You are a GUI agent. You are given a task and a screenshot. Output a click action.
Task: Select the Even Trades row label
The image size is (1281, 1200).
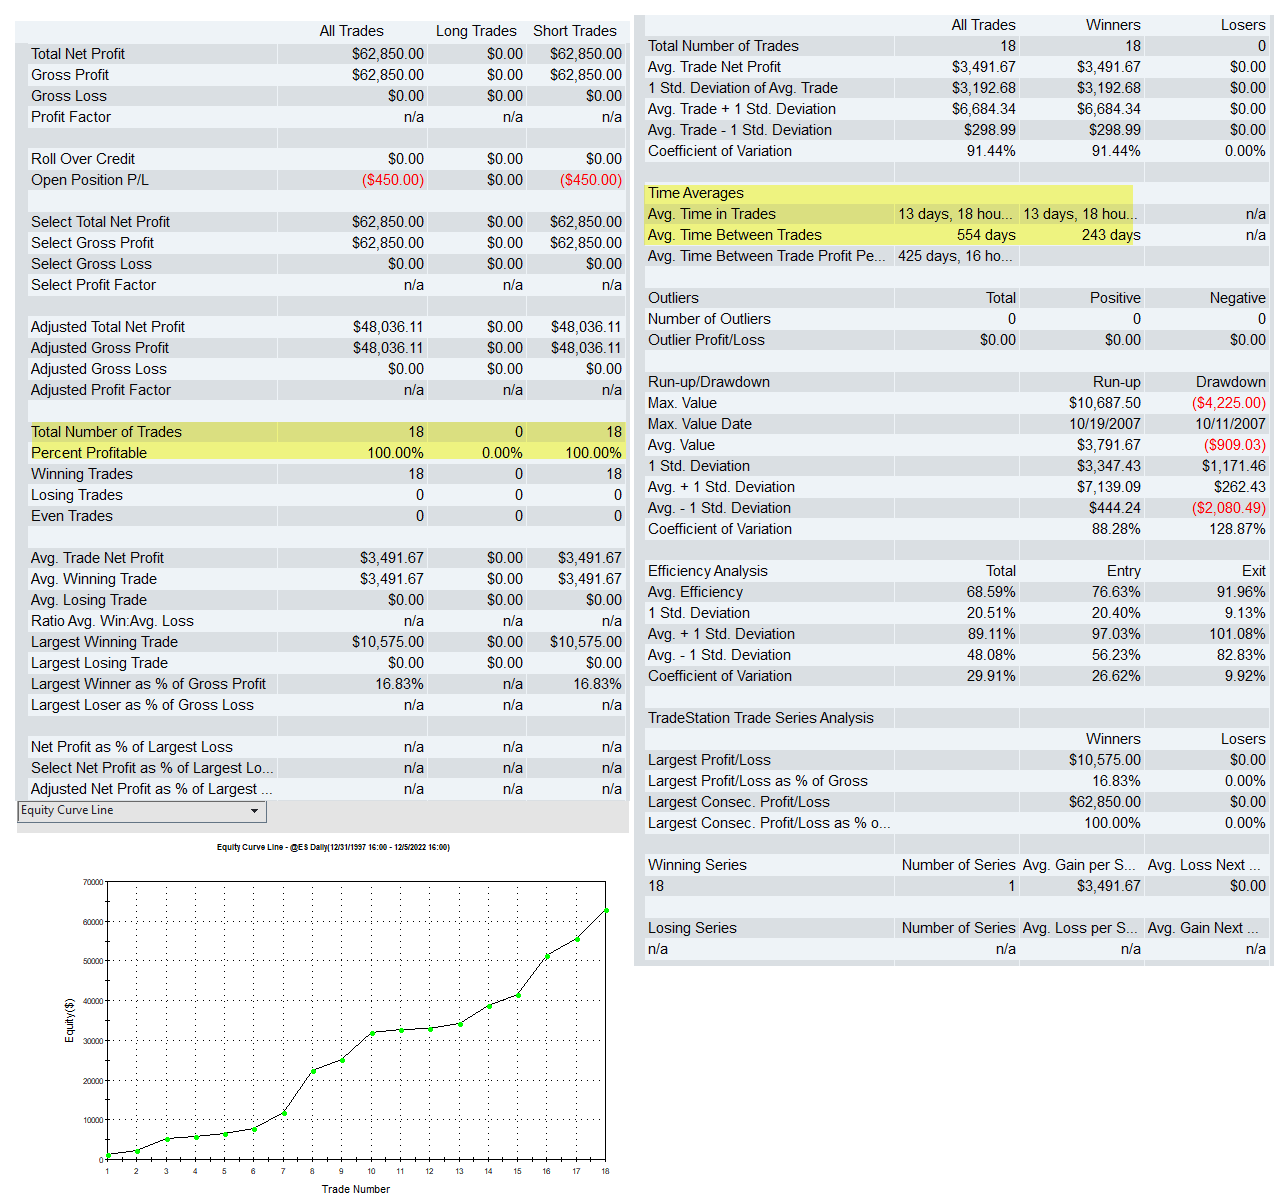click(72, 516)
